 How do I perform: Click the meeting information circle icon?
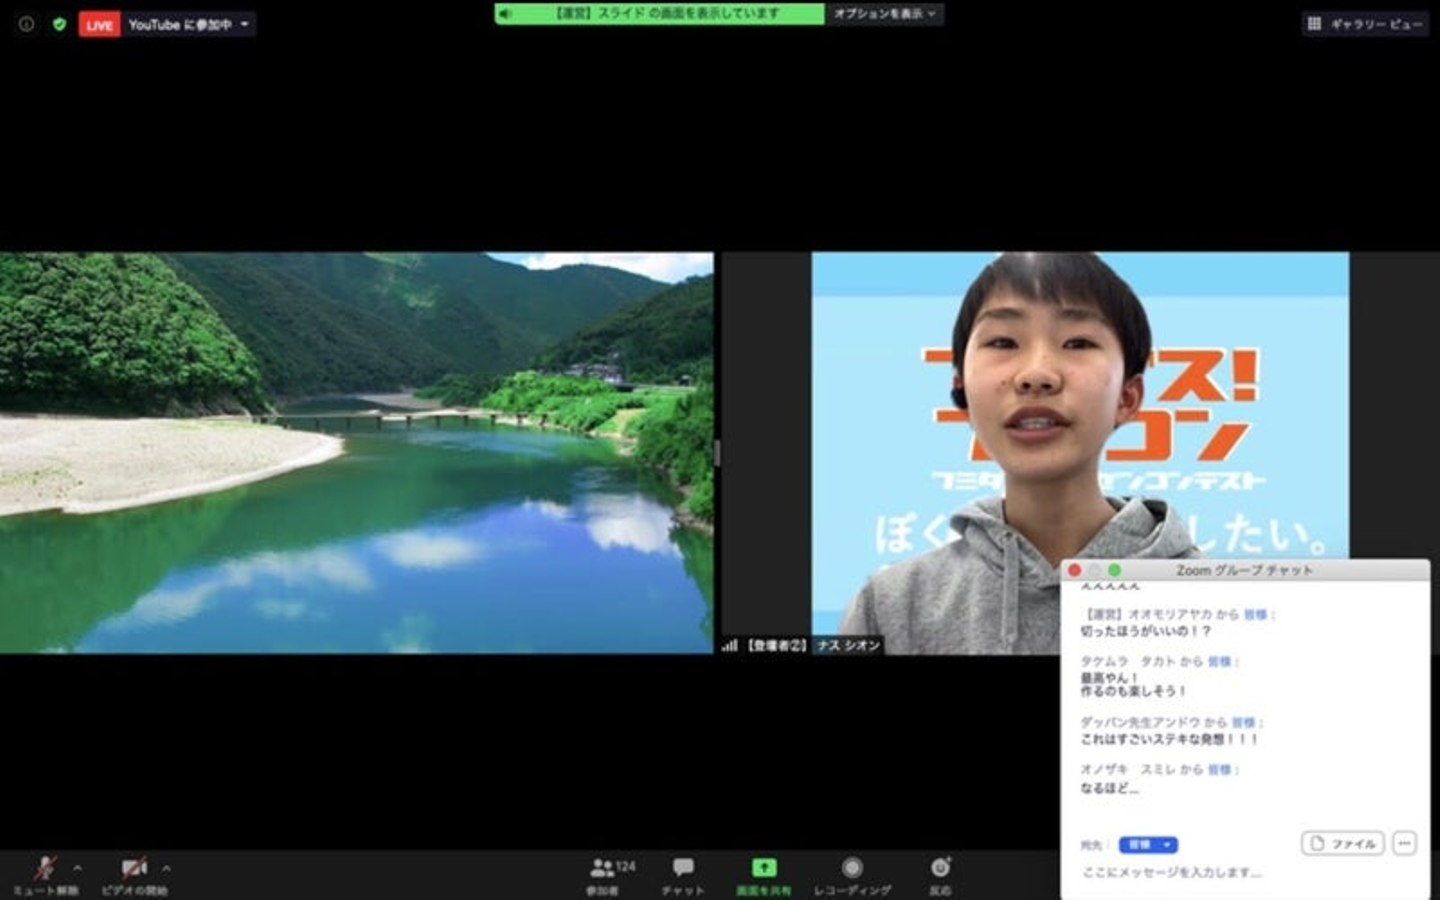[27, 24]
